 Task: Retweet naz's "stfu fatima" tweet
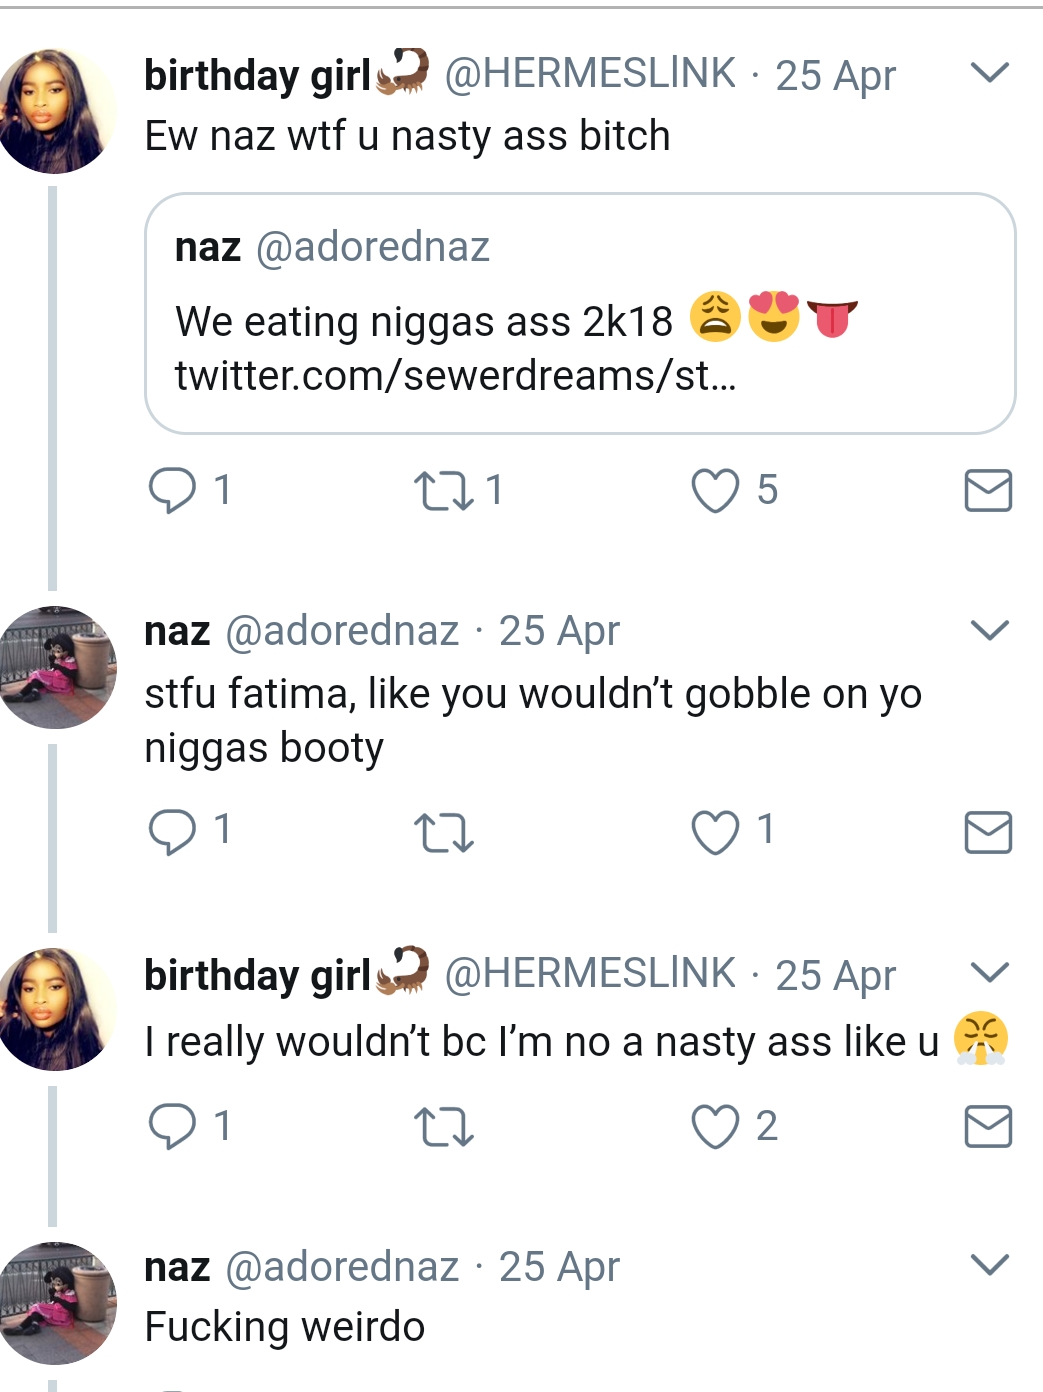point(443,833)
